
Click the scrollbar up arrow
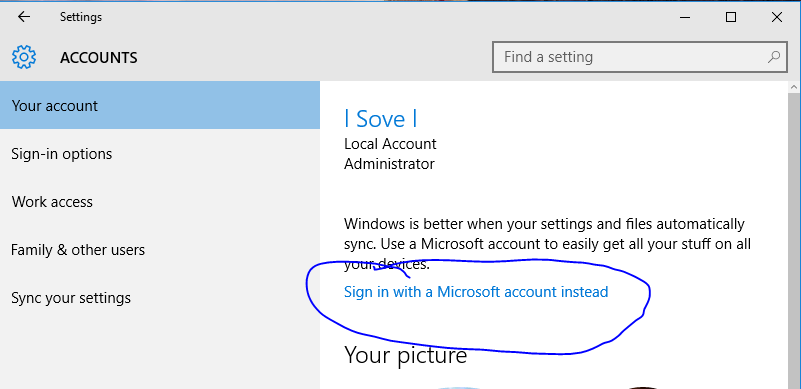coord(795,87)
